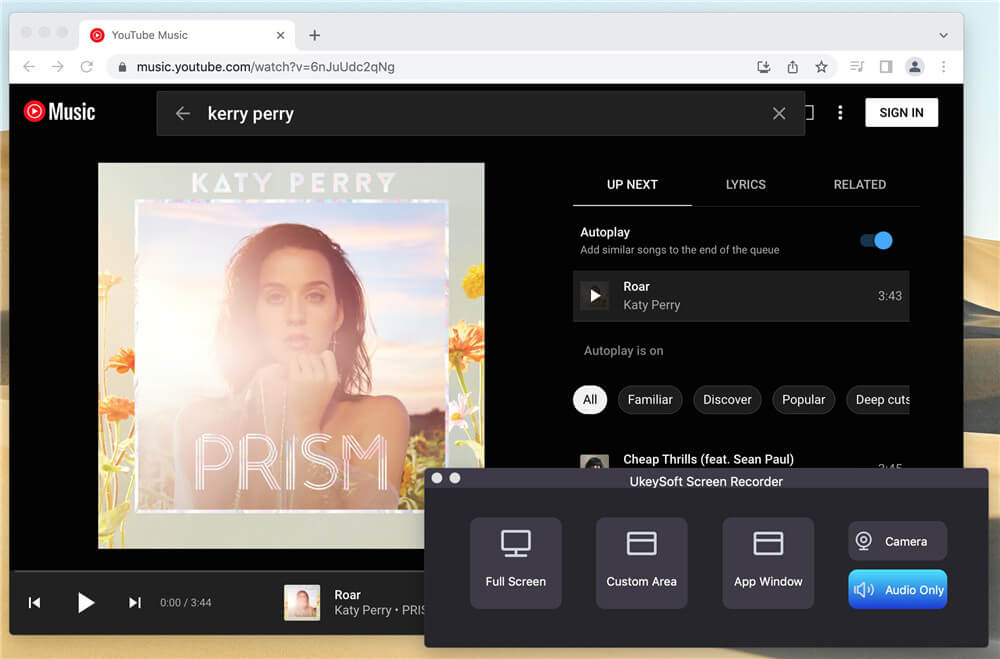The height and width of the screenshot is (659, 1000).
Task: Click the YouTube Music logo
Action: pos(60,112)
